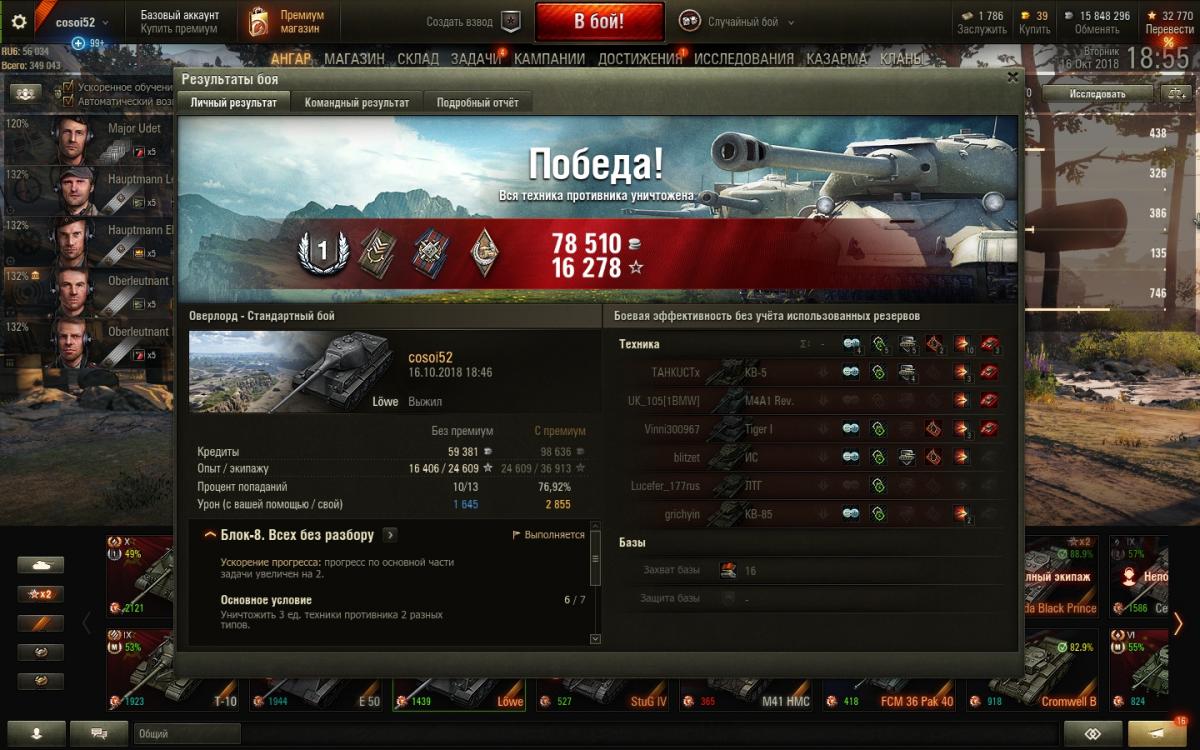Click the Исследовать button
Viewport: 1200px width, 750px height.
click(x=1097, y=94)
